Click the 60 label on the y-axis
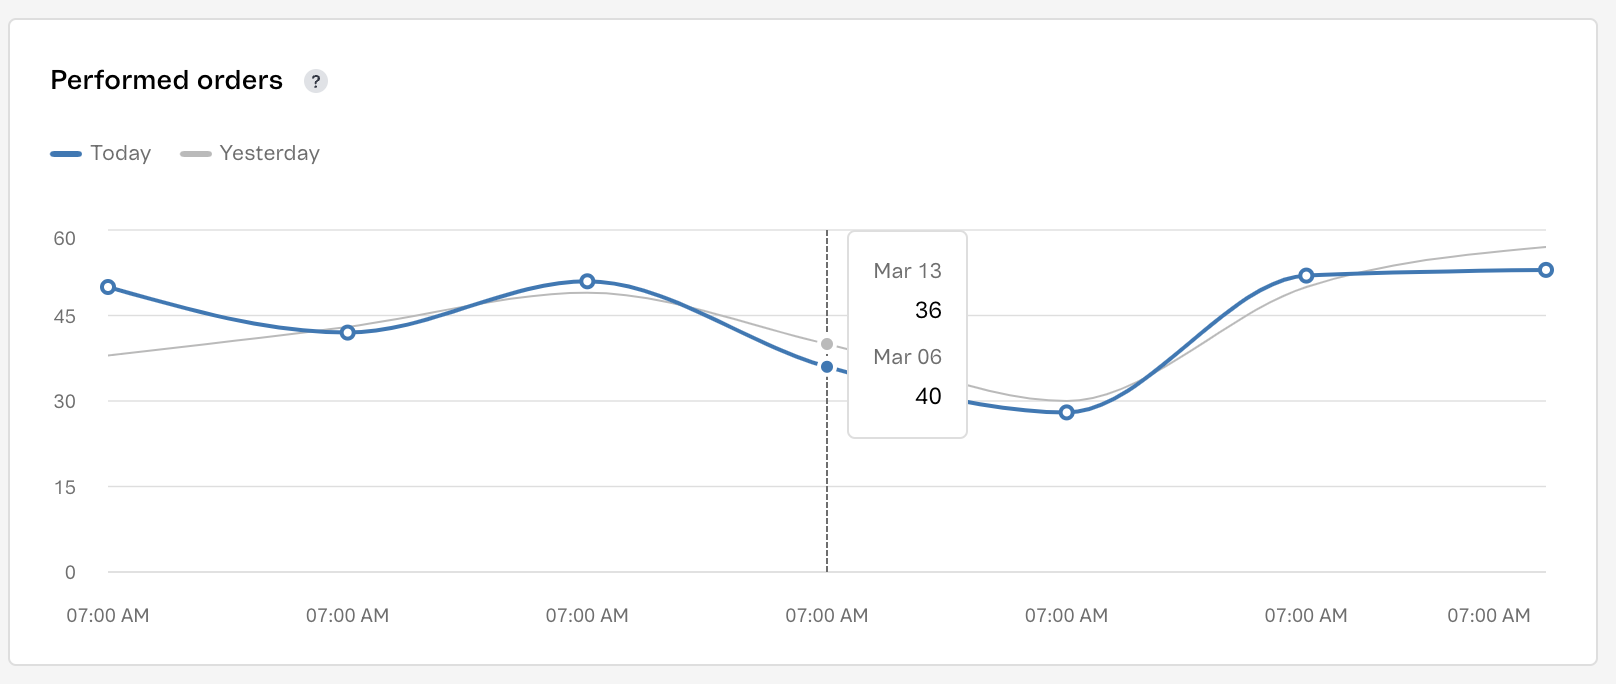Image resolution: width=1616 pixels, height=684 pixels. tap(65, 238)
